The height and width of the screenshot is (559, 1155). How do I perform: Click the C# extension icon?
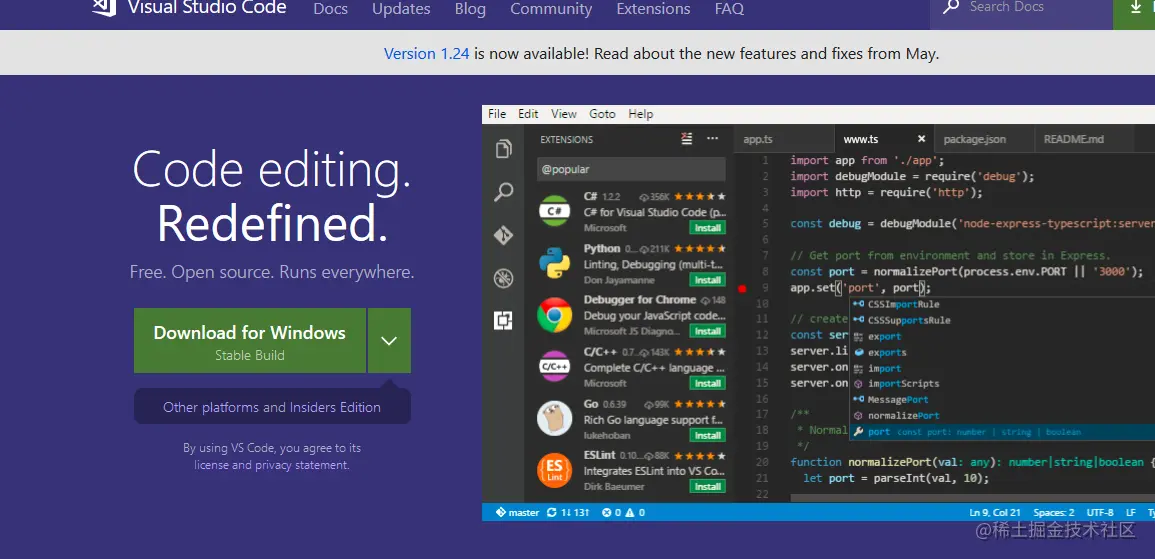pyautogui.click(x=555, y=211)
